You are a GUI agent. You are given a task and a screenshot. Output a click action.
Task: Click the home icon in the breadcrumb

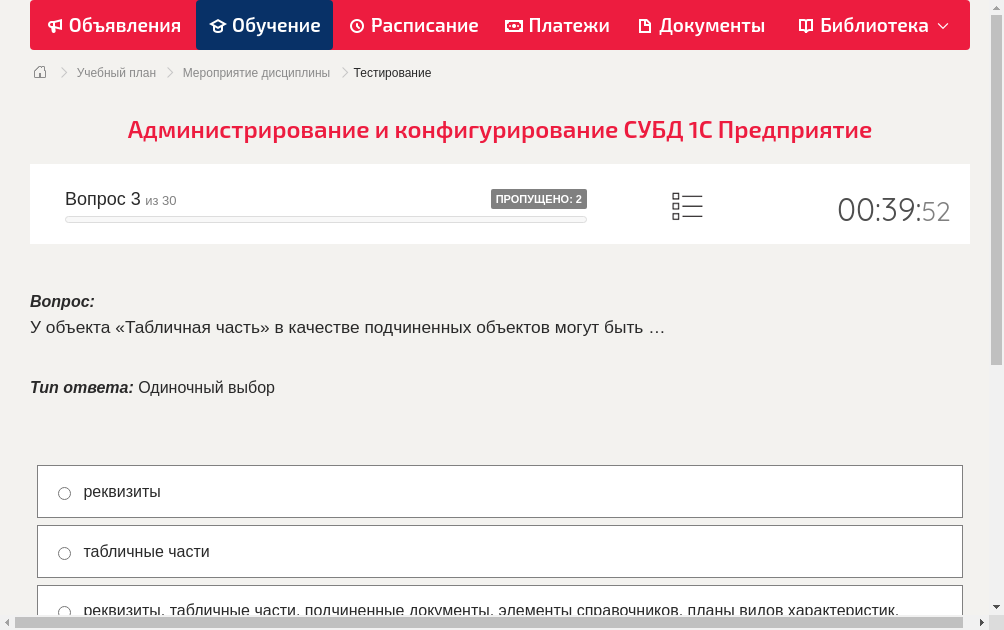point(39,72)
